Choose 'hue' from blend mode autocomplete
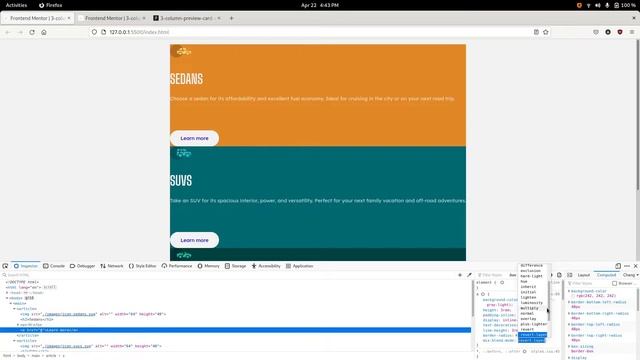Viewport: 640px width, 360px height. click(524, 282)
